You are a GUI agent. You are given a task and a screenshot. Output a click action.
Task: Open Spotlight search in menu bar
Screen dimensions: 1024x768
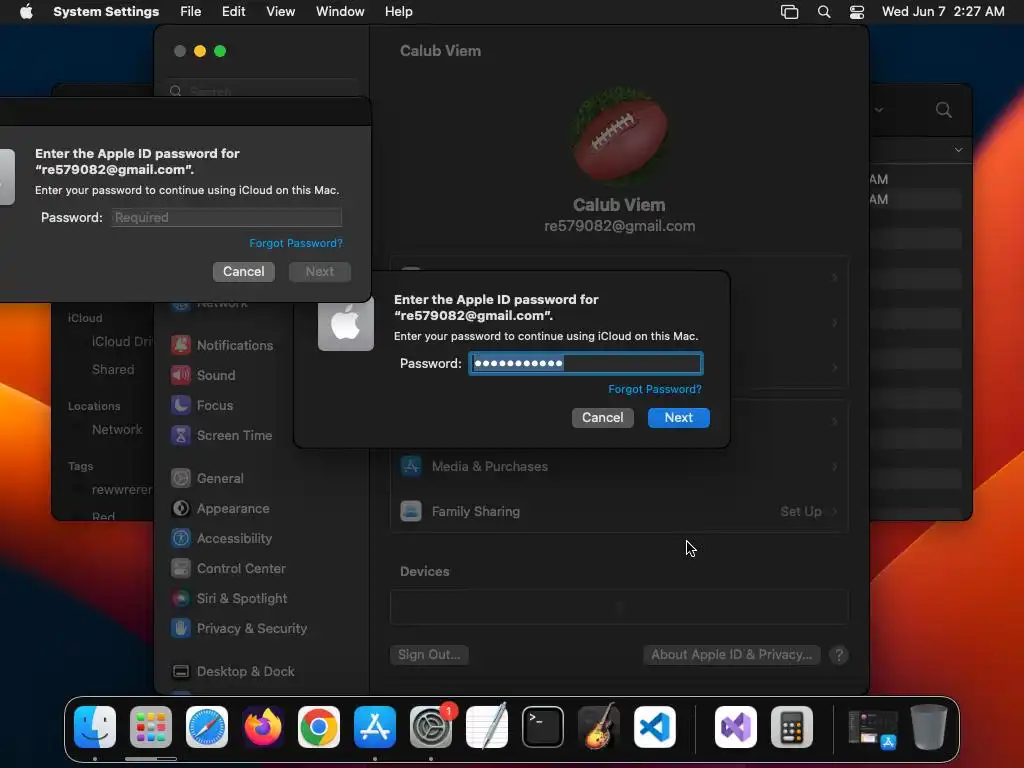tap(824, 12)
